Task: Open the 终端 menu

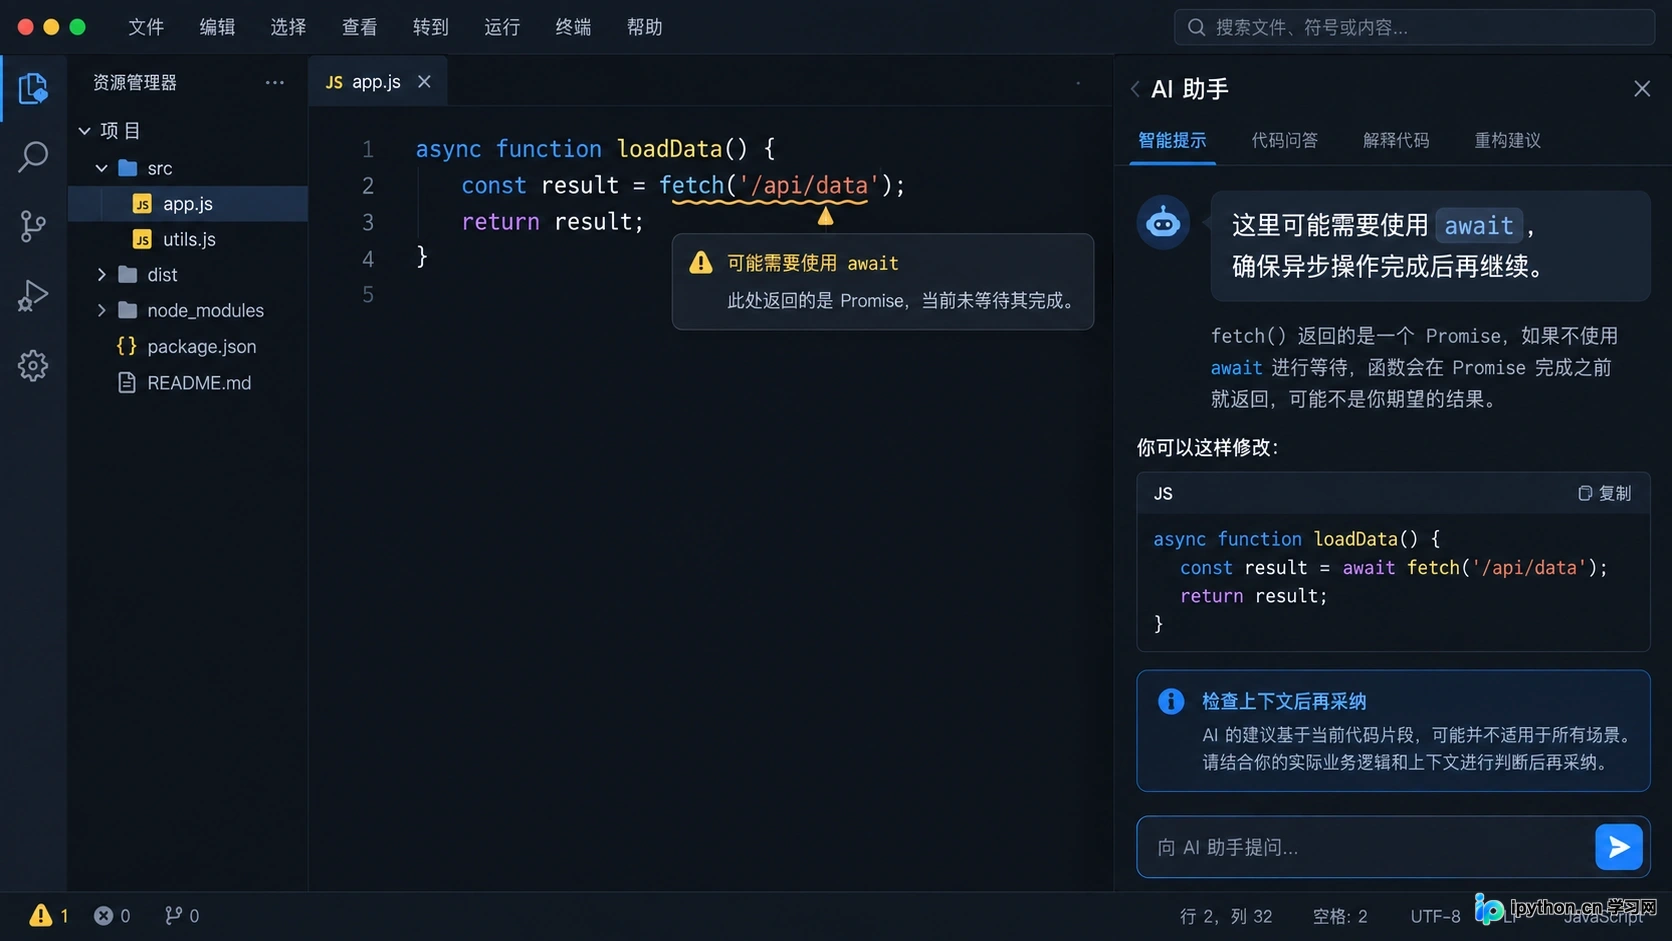Action: point(573,27)
